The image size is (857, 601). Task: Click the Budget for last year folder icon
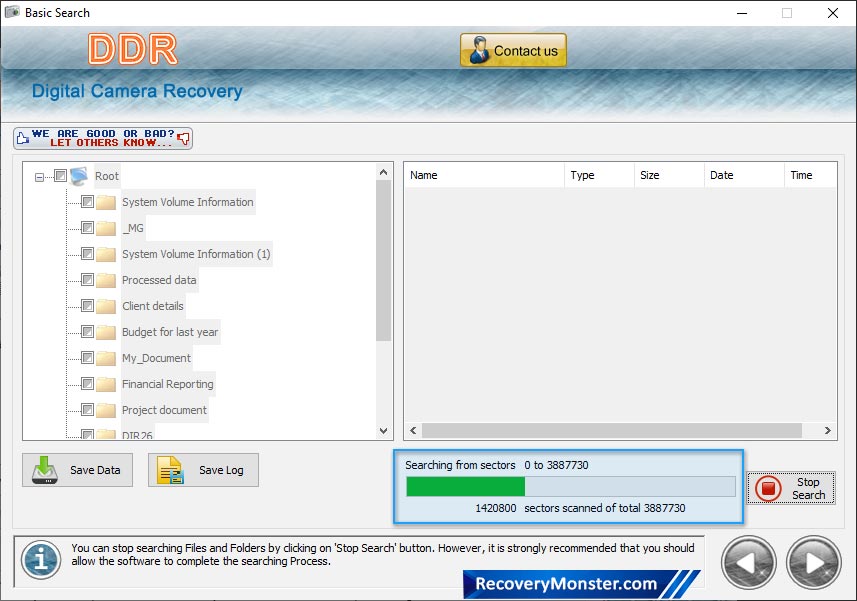pyautogui.click(x=106, y=332)
